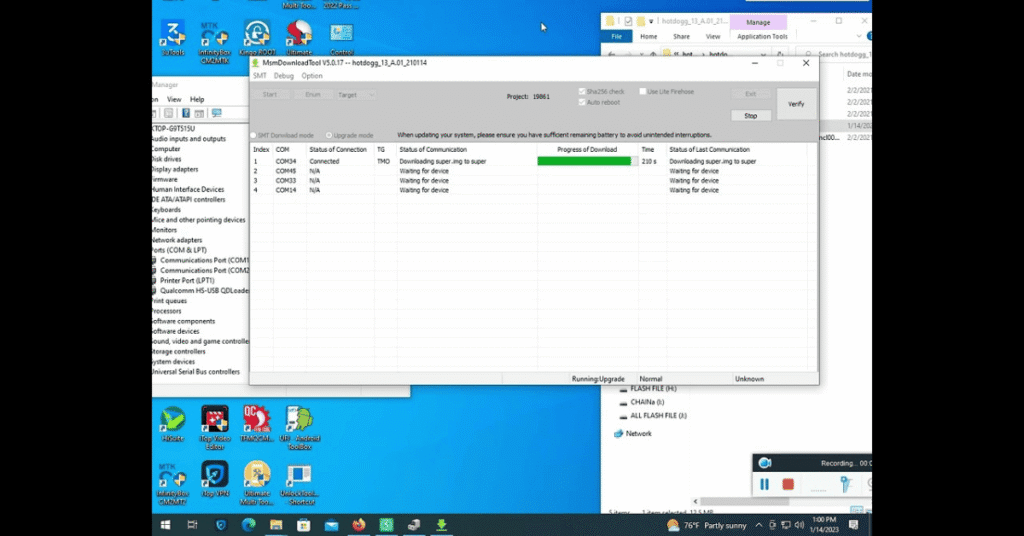Stop the screen recording with red square
This screenshot has height=536, width=1024.
788,484
